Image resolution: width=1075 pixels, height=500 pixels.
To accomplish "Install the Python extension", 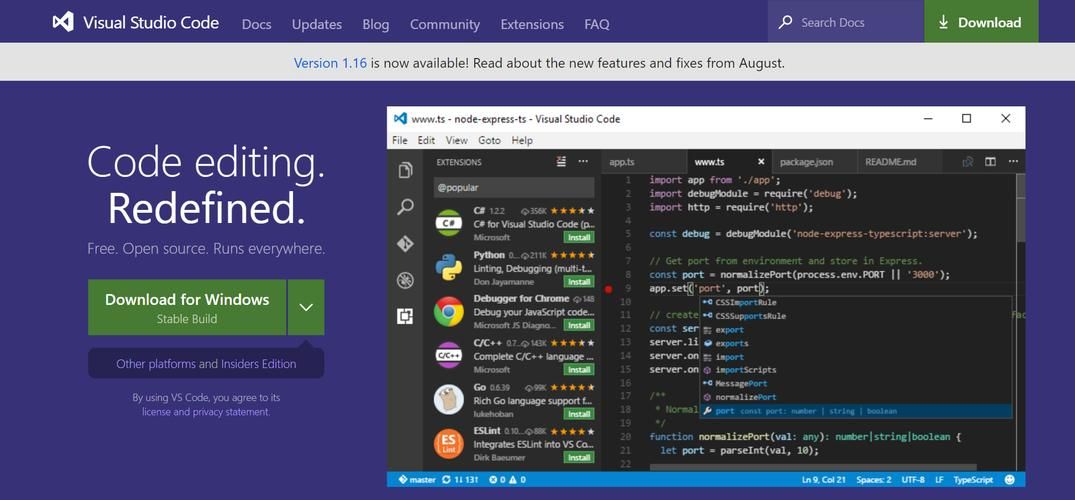I will (579, 282).
